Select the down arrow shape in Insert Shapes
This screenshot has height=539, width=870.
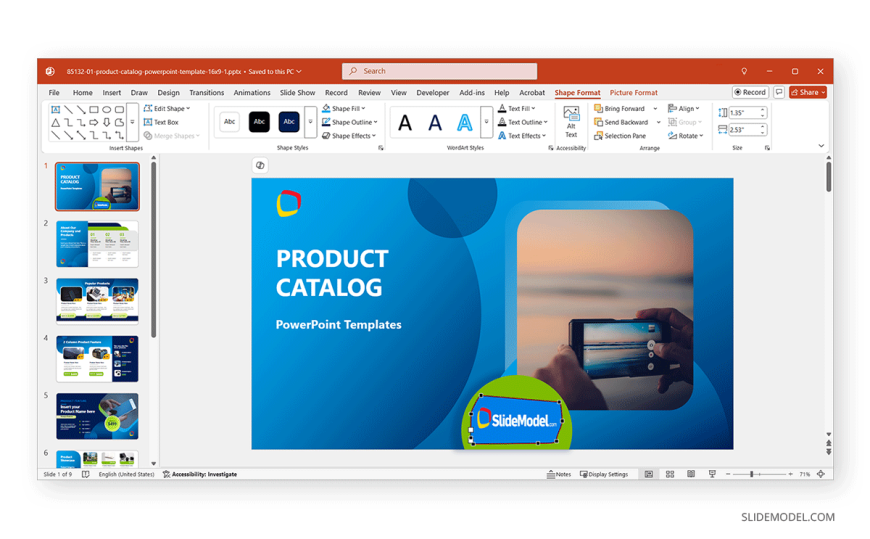107,122
